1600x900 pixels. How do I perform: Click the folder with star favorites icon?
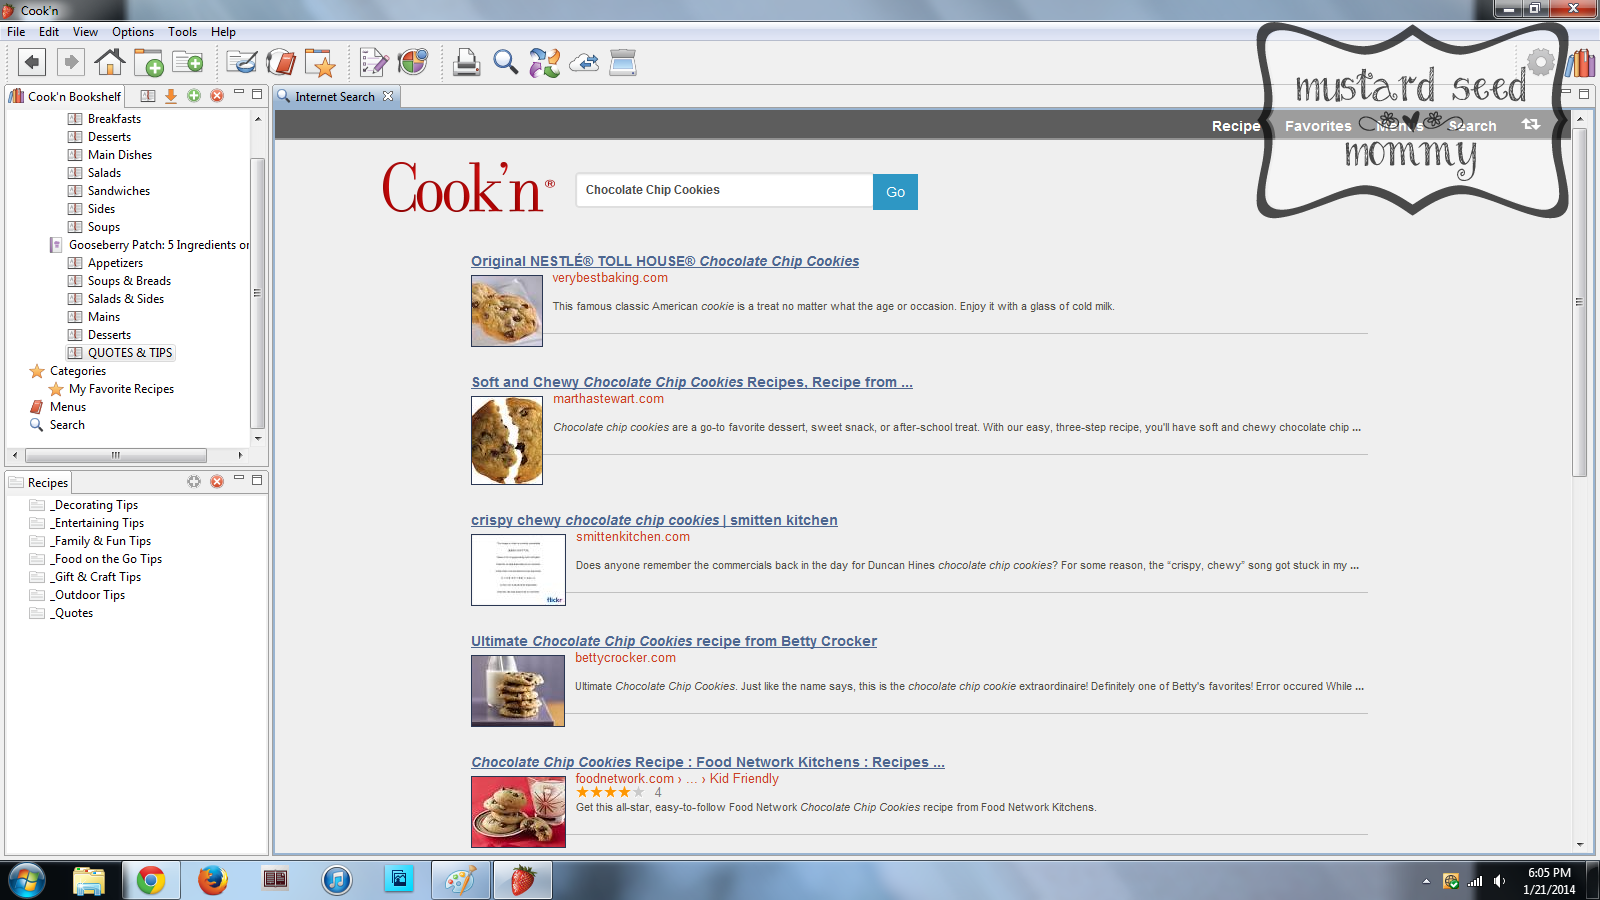tap(320, 63)
